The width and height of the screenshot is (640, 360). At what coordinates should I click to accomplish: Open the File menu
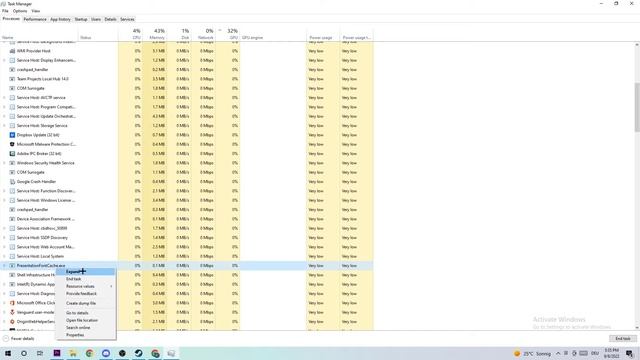(5, 11)
